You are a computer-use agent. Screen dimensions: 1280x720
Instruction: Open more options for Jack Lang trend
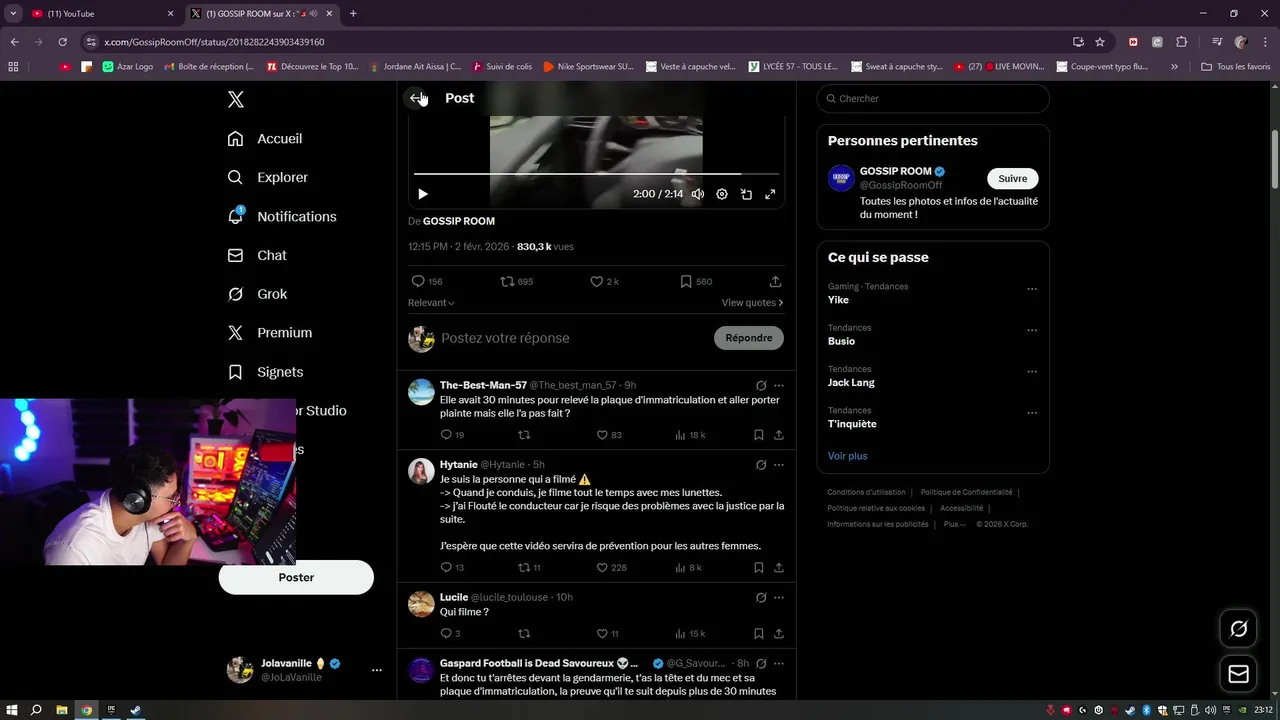[1032, 372]
